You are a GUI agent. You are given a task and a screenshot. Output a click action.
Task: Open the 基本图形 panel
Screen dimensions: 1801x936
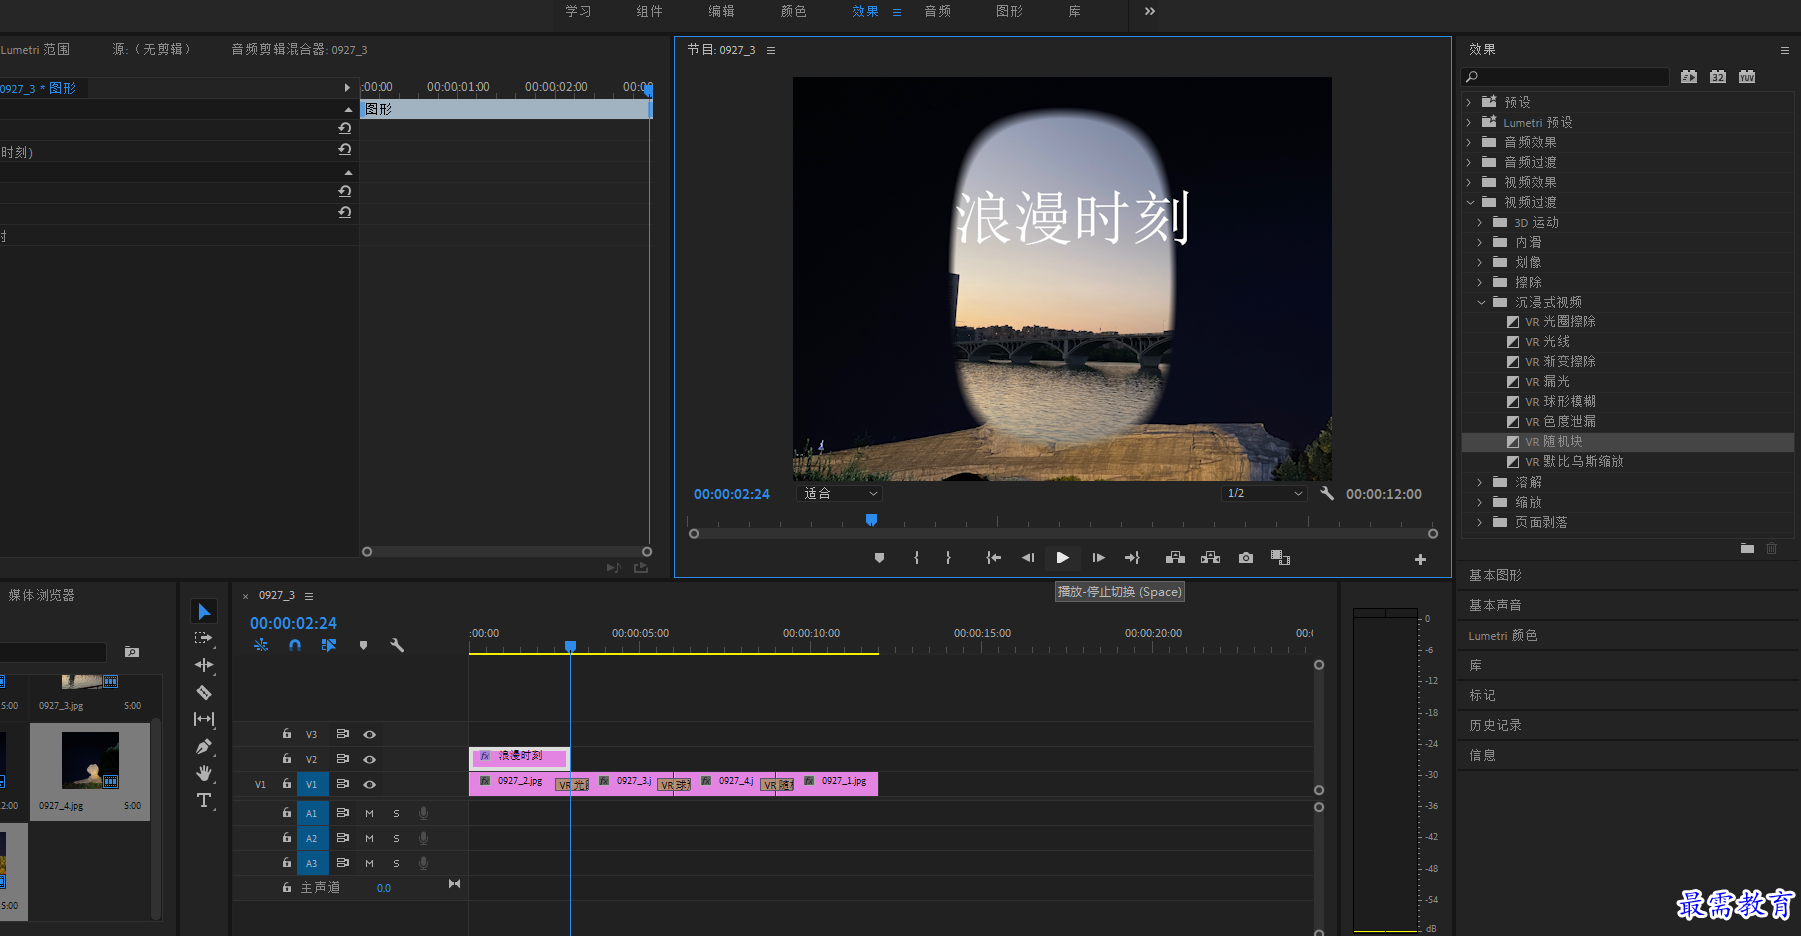tap(1495, 575)
